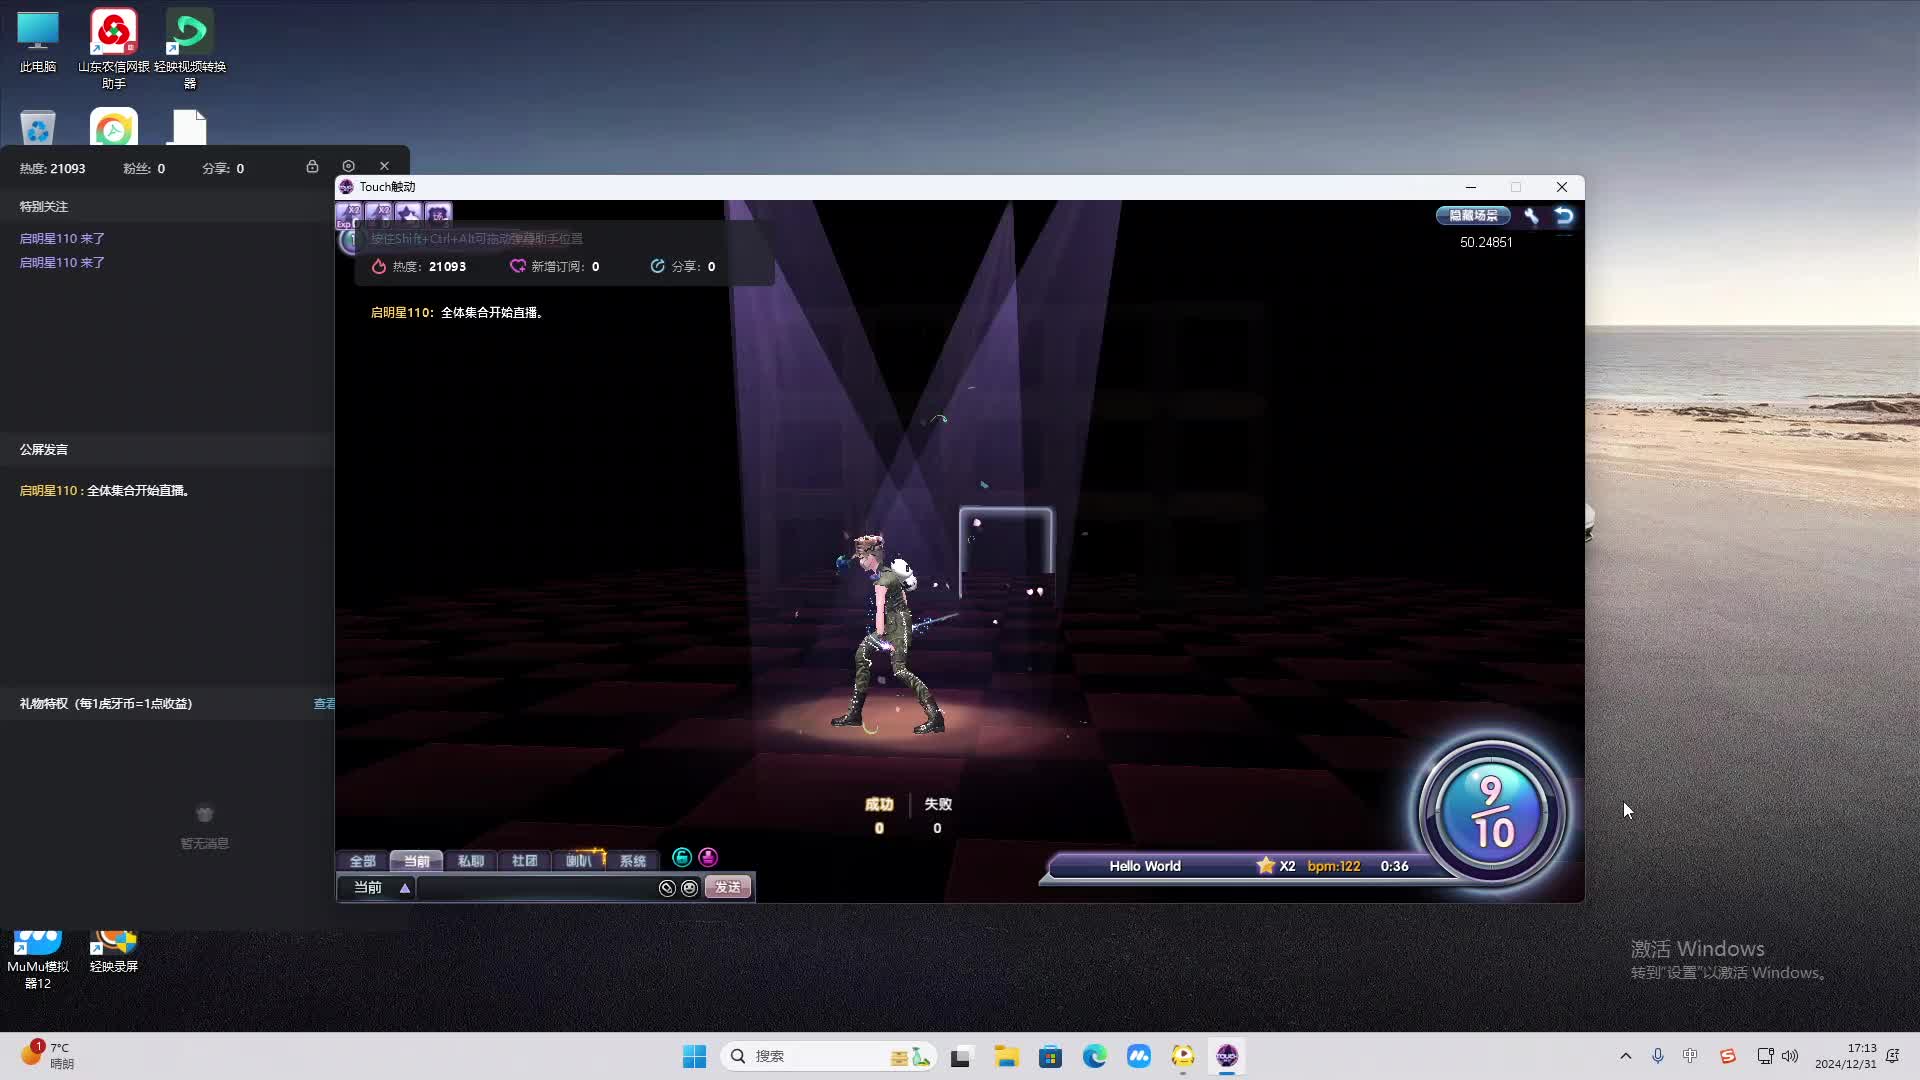The height and width of the screenshot is (1080, 1920).
Task: Open the emoji picker in chat box
Action: click(689, 888)
